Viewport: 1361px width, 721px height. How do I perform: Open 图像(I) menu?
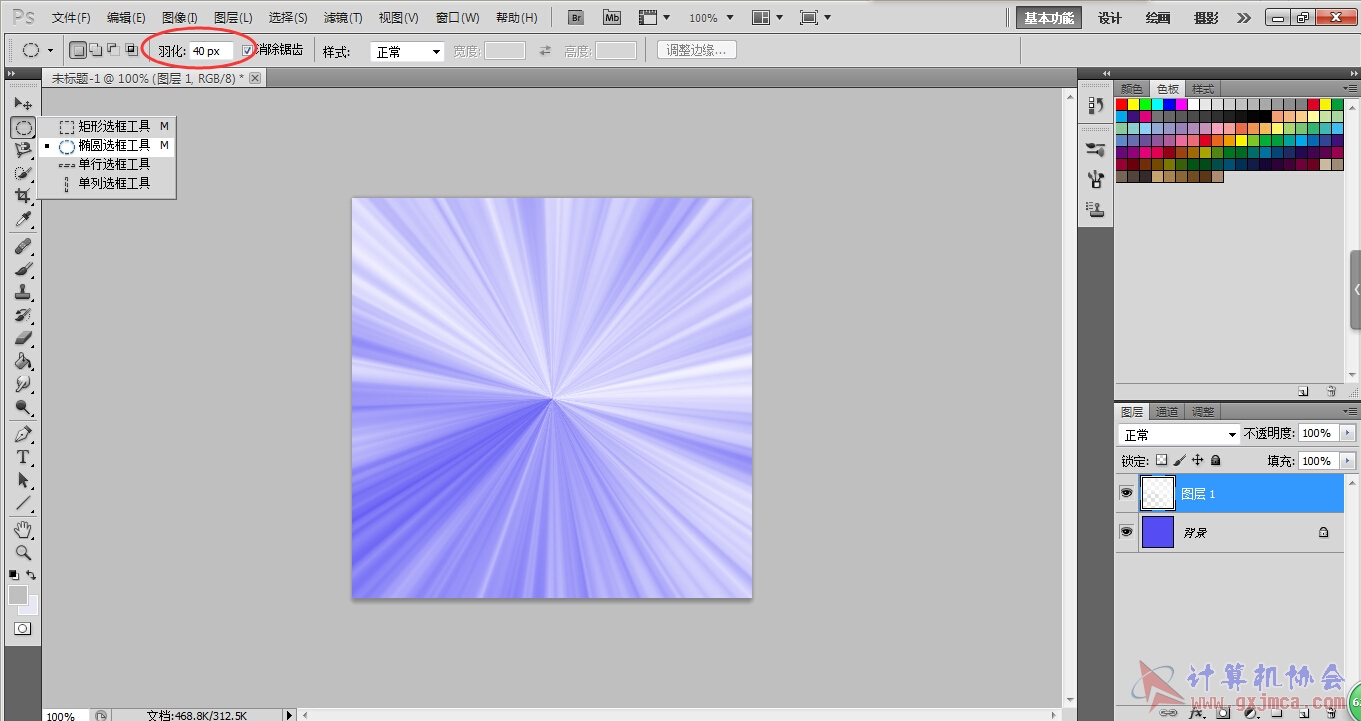tap(180, 18)
